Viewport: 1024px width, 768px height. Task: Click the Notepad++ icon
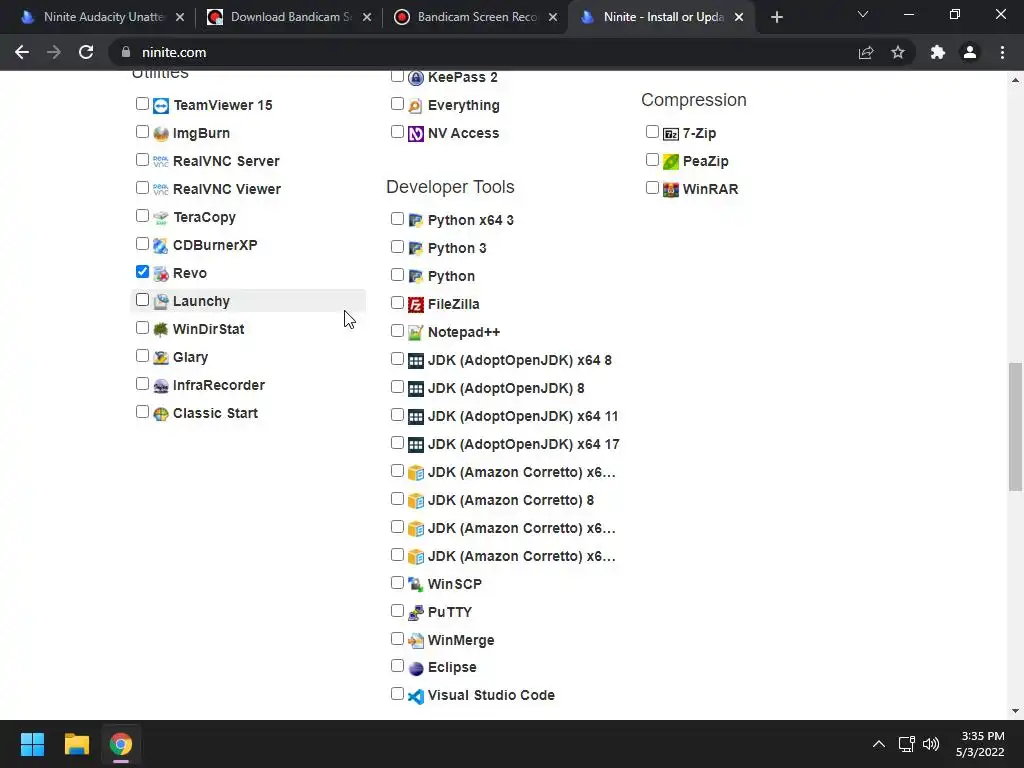tap(415, 332)
